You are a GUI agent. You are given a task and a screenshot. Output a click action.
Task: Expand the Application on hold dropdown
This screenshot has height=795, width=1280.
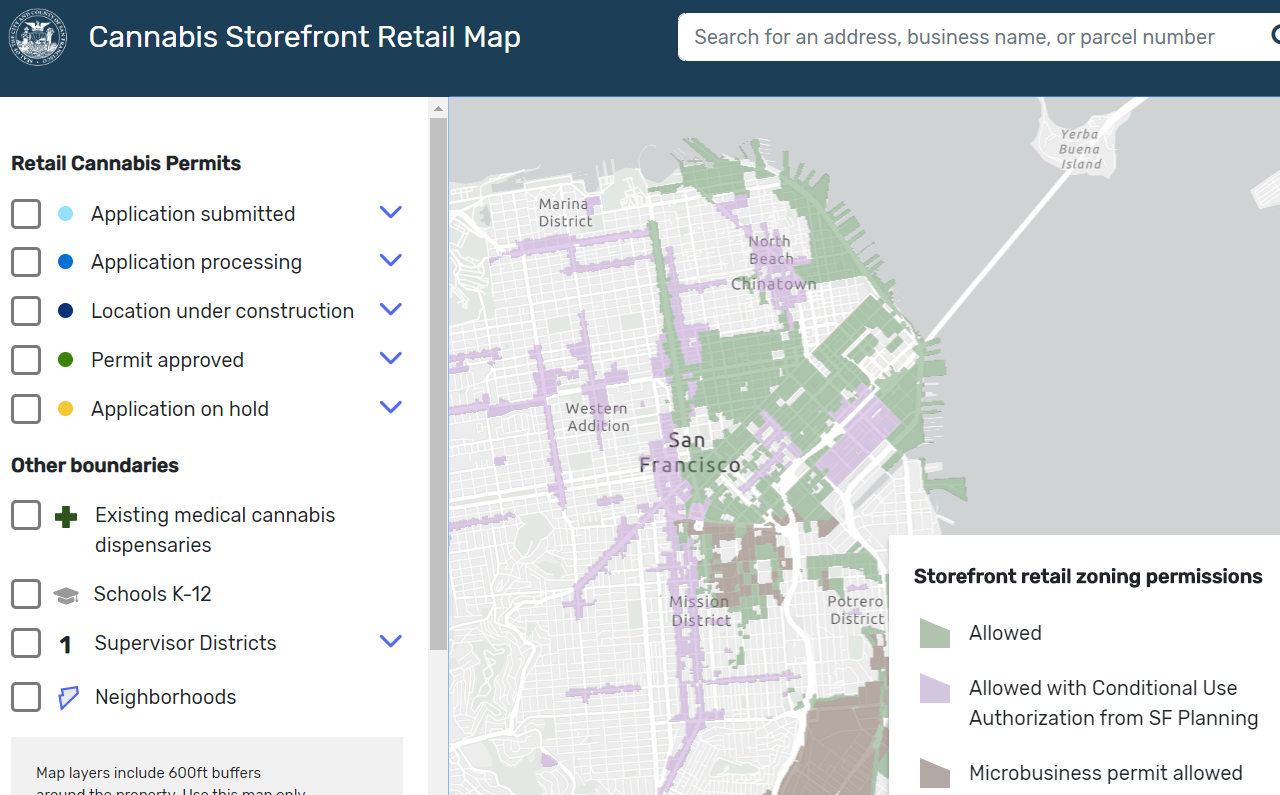pos(391,407)
